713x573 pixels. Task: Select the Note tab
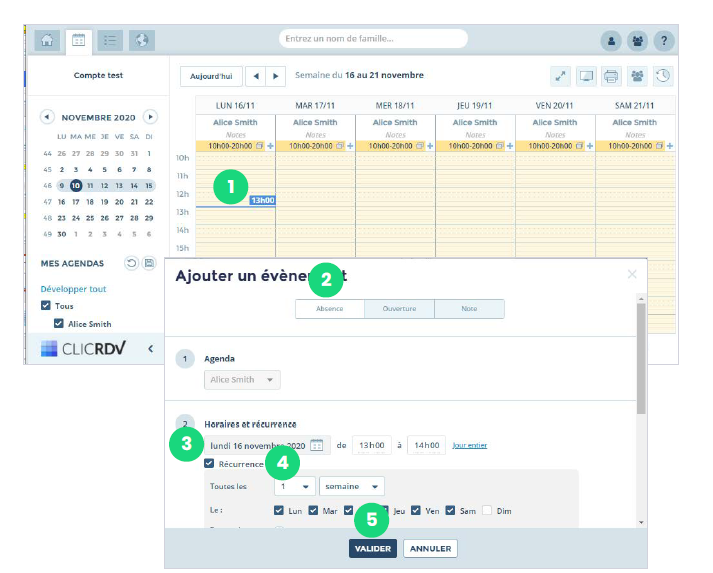[x=469, y=309]
